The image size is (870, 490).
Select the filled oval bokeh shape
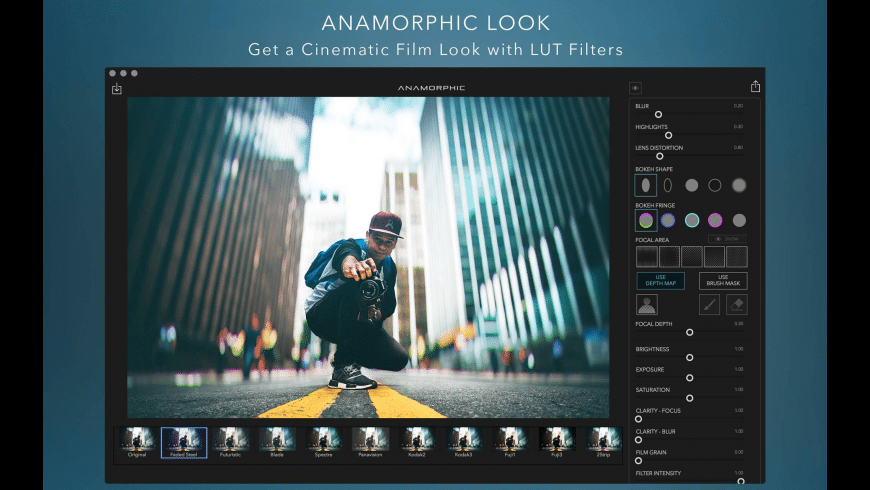(x=645, y=185)
